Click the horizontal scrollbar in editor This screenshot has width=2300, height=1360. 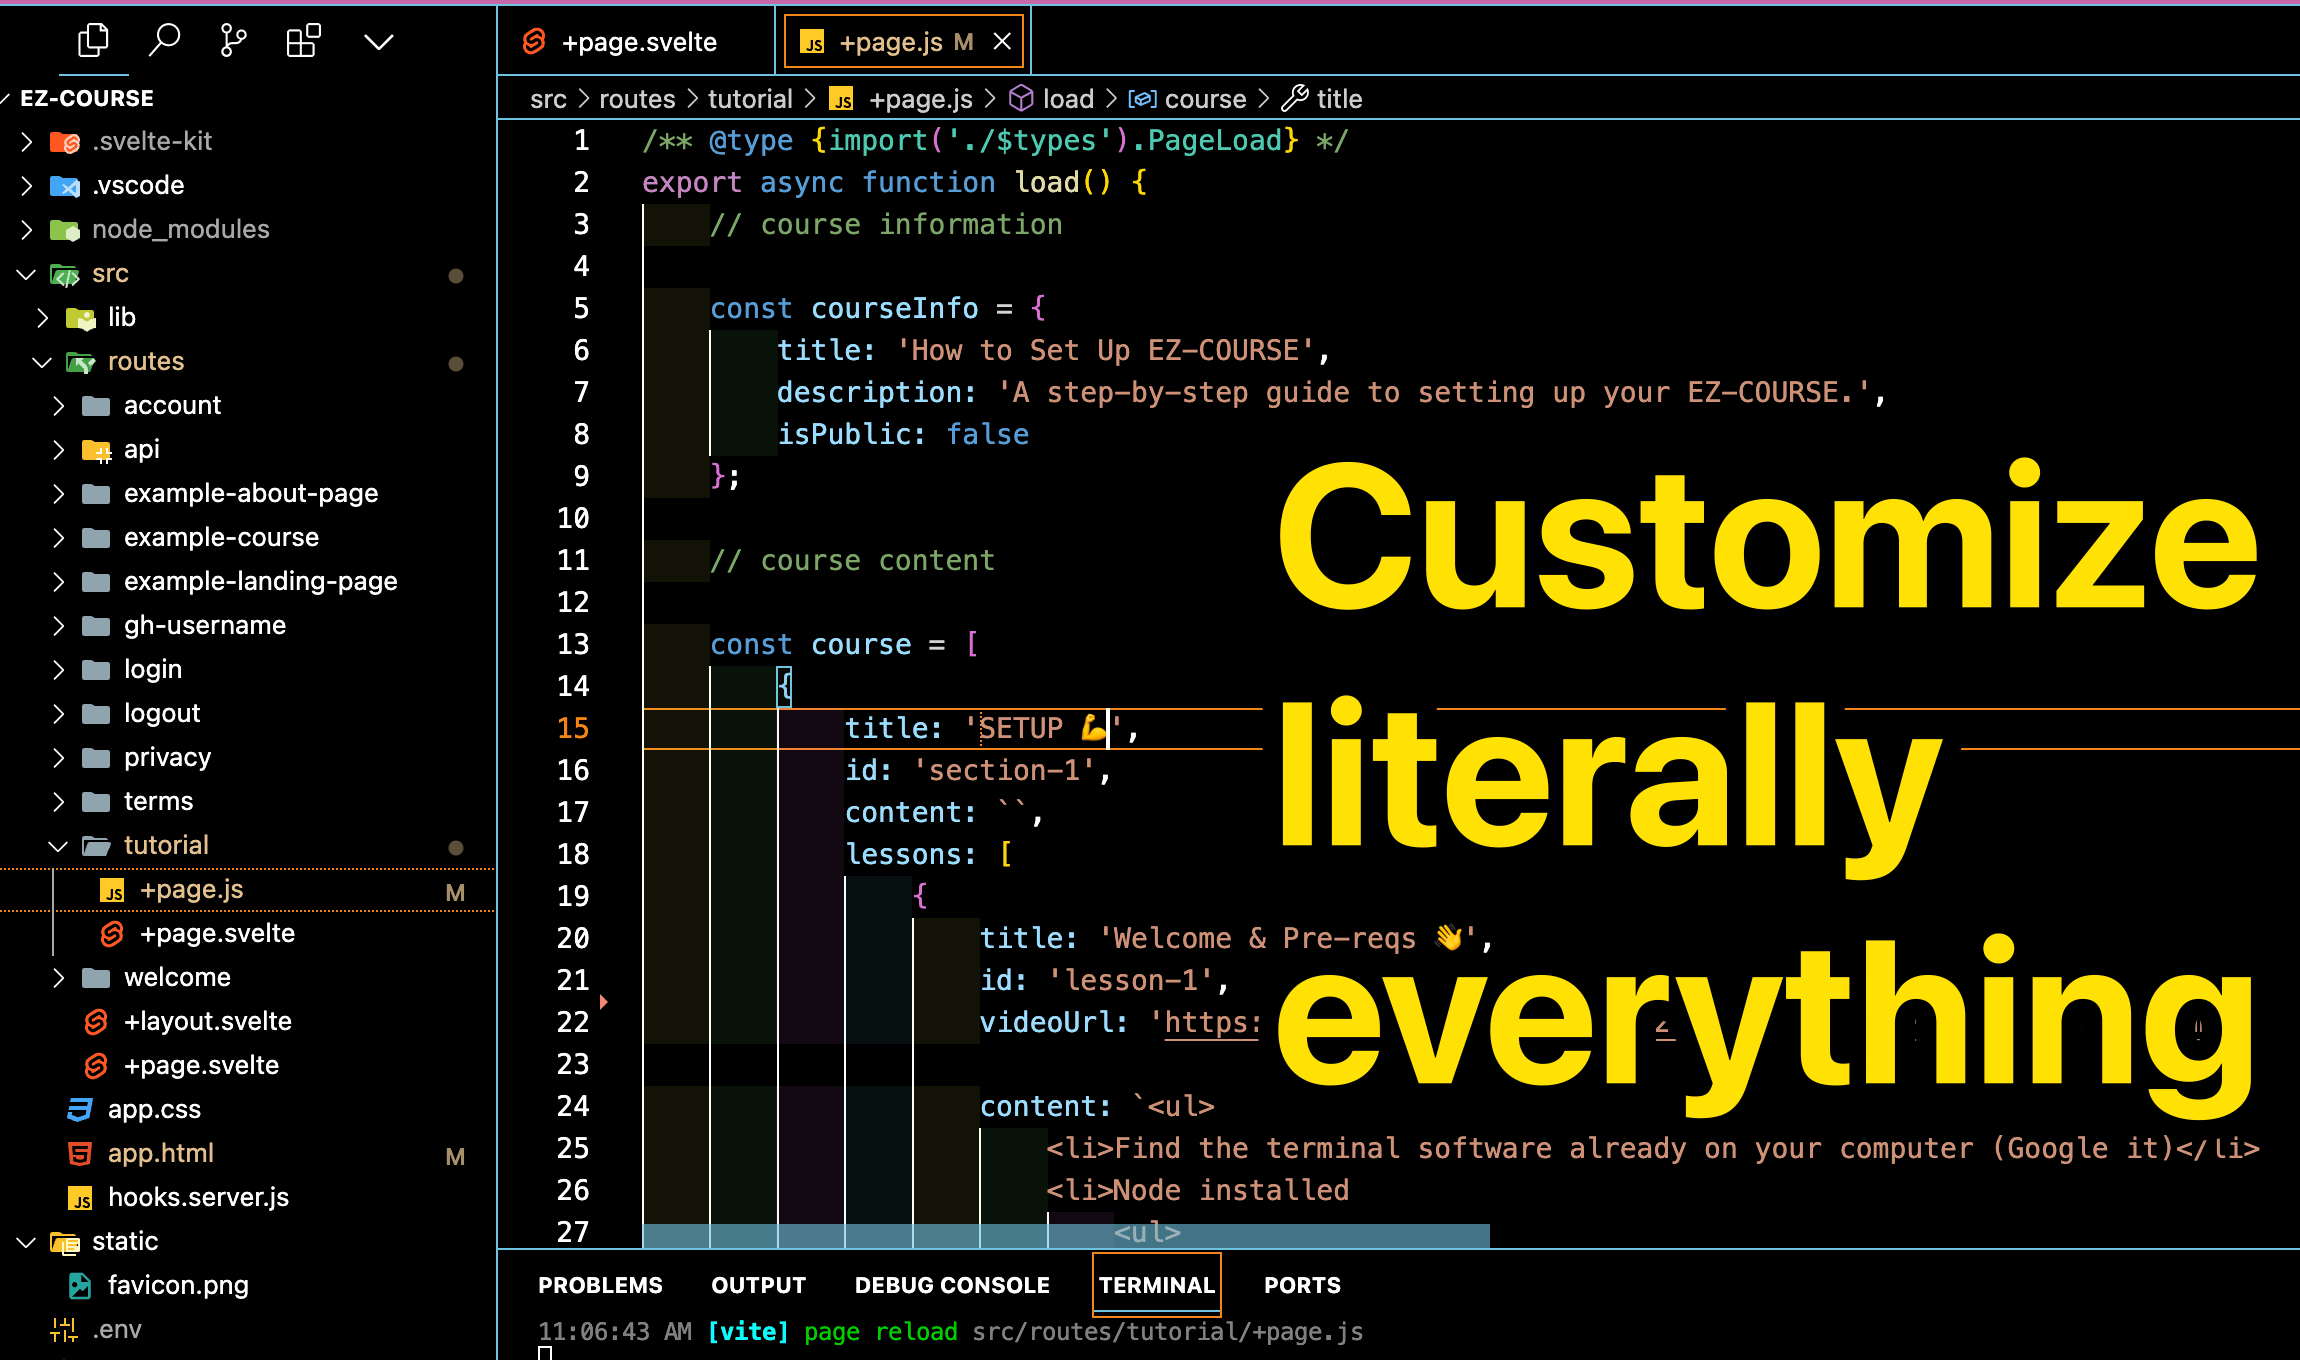pos(1066,1235)
